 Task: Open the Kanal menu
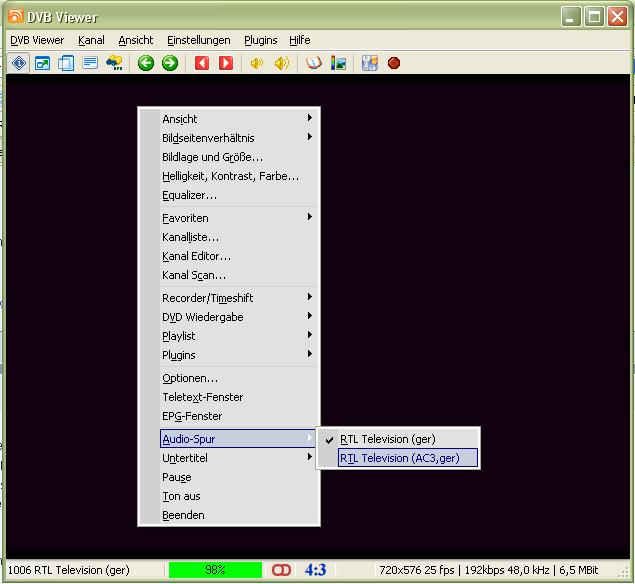point(91,40)
